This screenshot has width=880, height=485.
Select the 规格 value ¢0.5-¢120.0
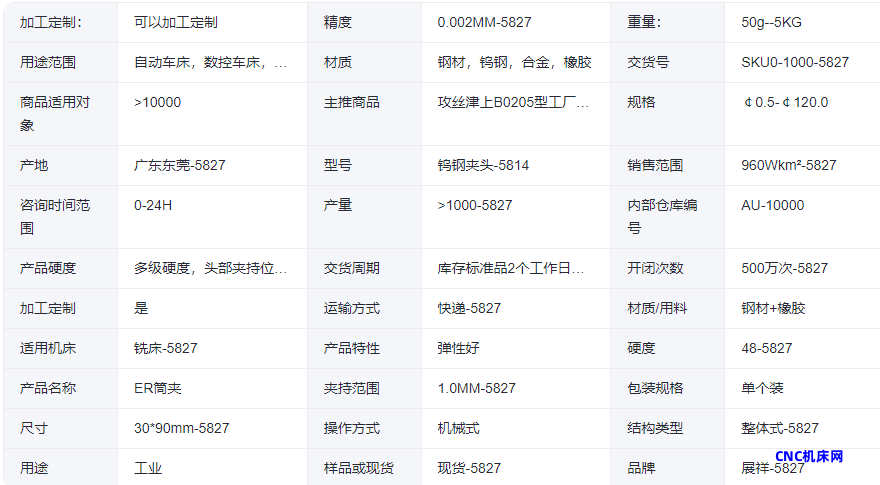(785, 102)
